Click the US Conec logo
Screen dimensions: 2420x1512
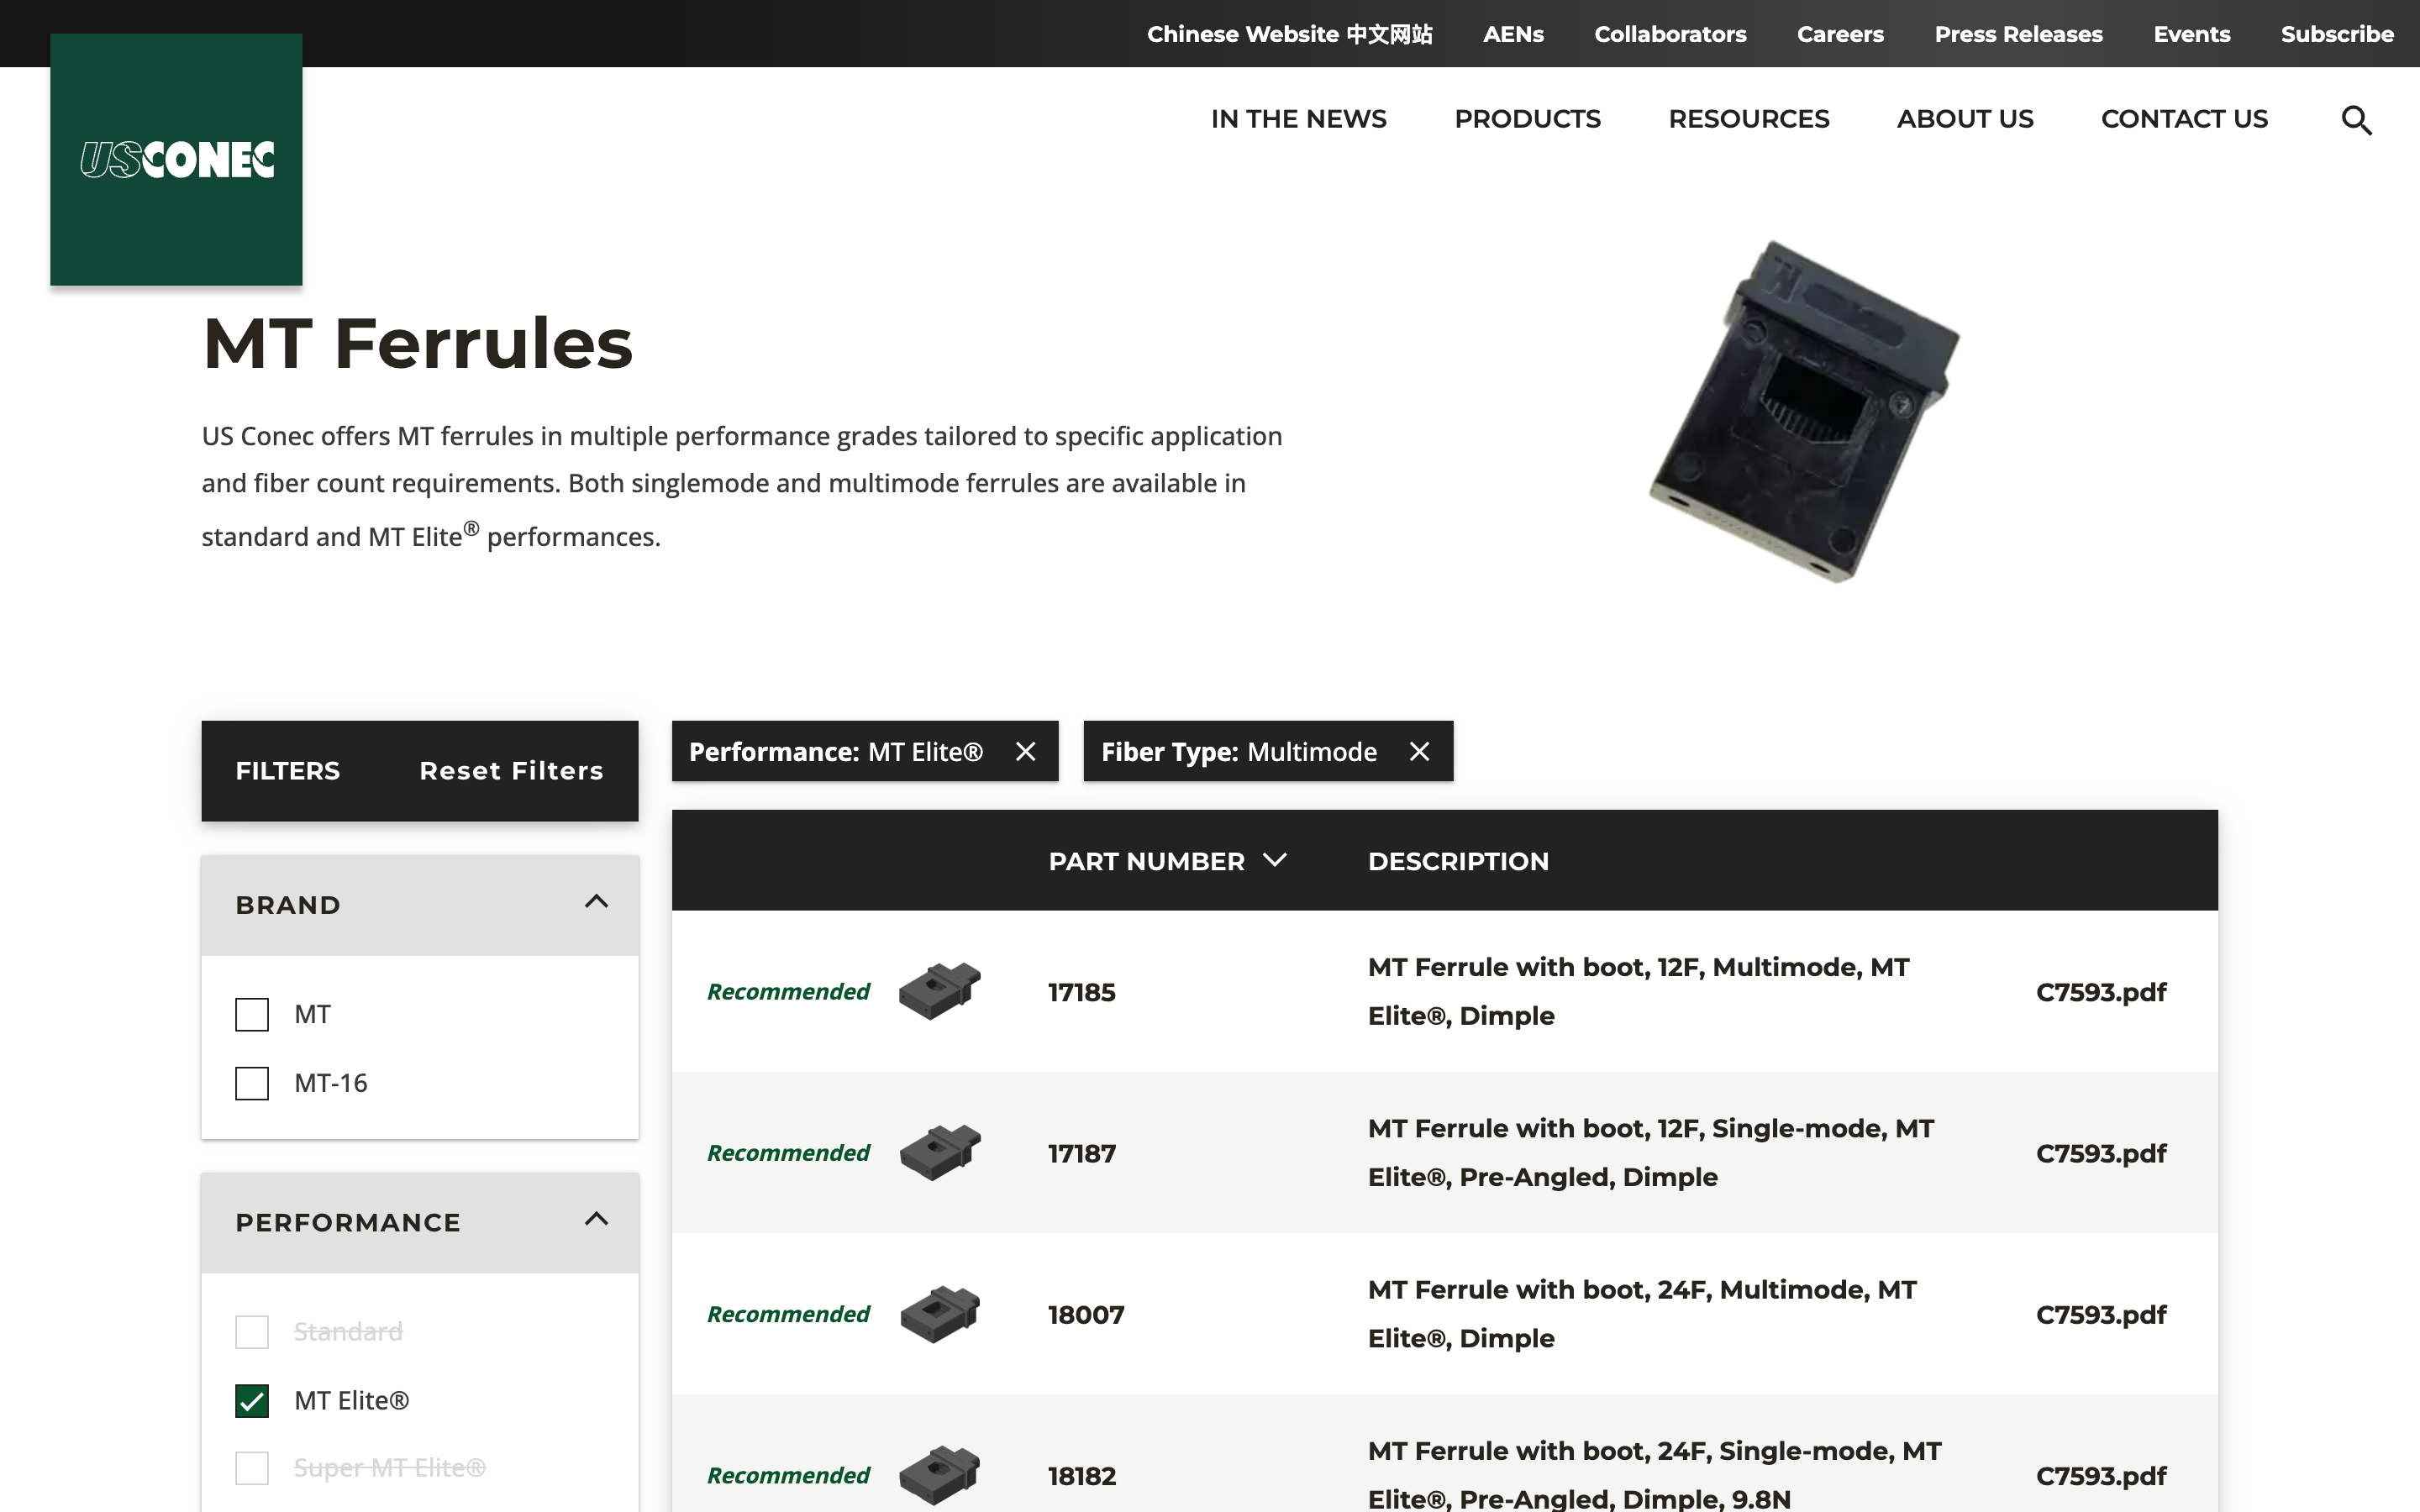coord(176,160)
